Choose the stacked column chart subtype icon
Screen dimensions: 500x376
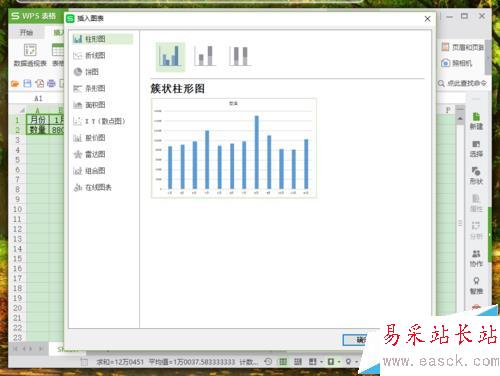(205, 56)
